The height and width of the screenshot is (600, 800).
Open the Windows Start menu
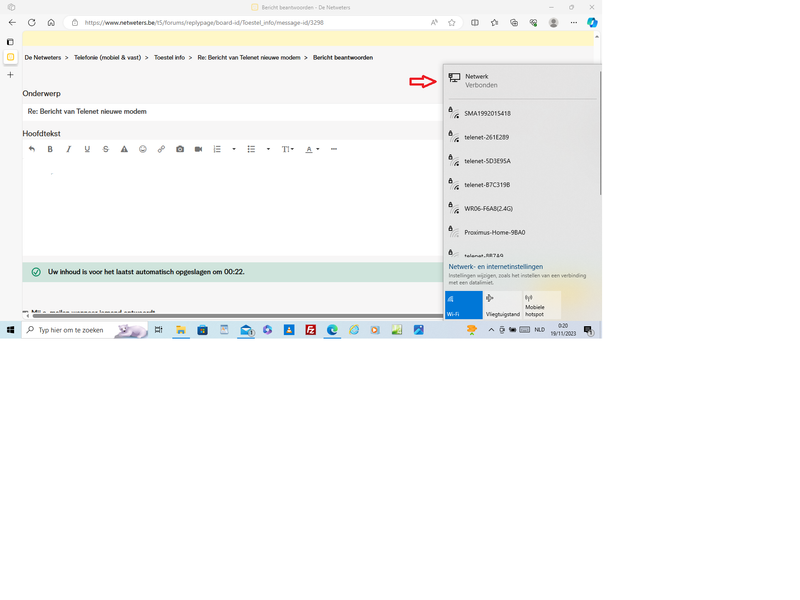point(11,330)
